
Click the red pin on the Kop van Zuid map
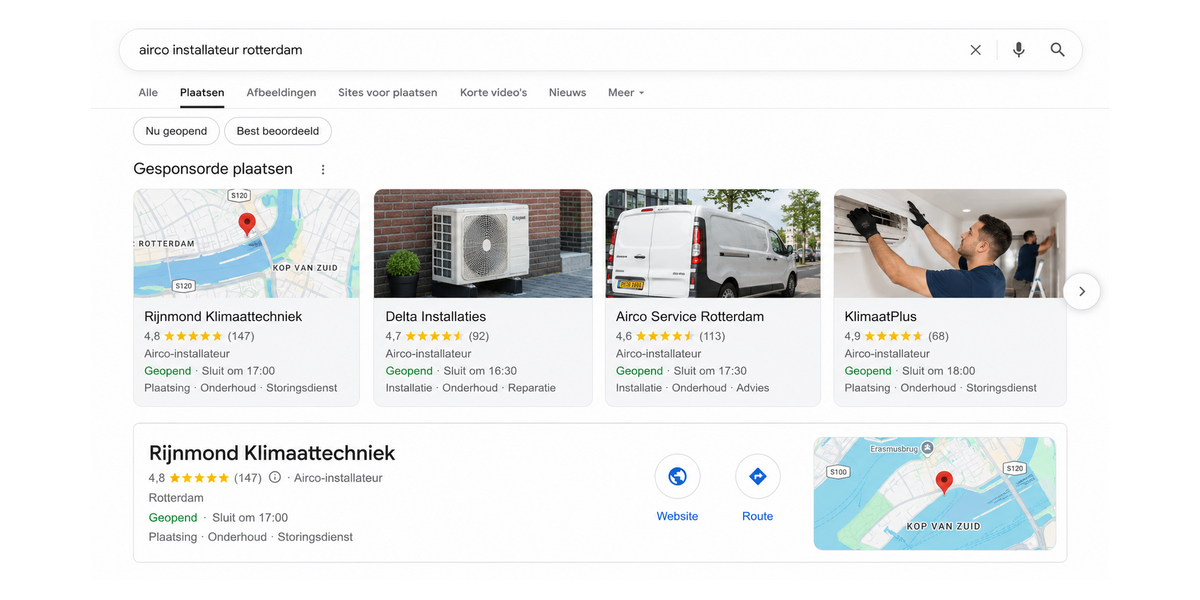[944, 484]
